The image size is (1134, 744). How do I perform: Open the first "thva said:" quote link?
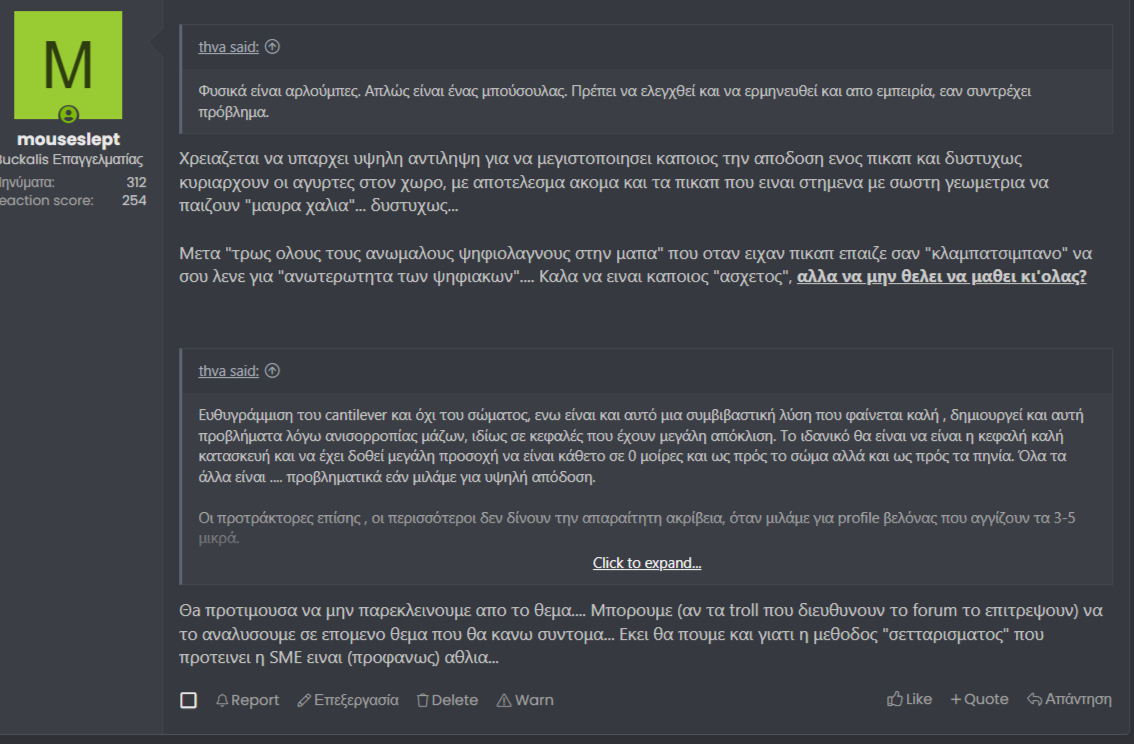pos(228,47)
